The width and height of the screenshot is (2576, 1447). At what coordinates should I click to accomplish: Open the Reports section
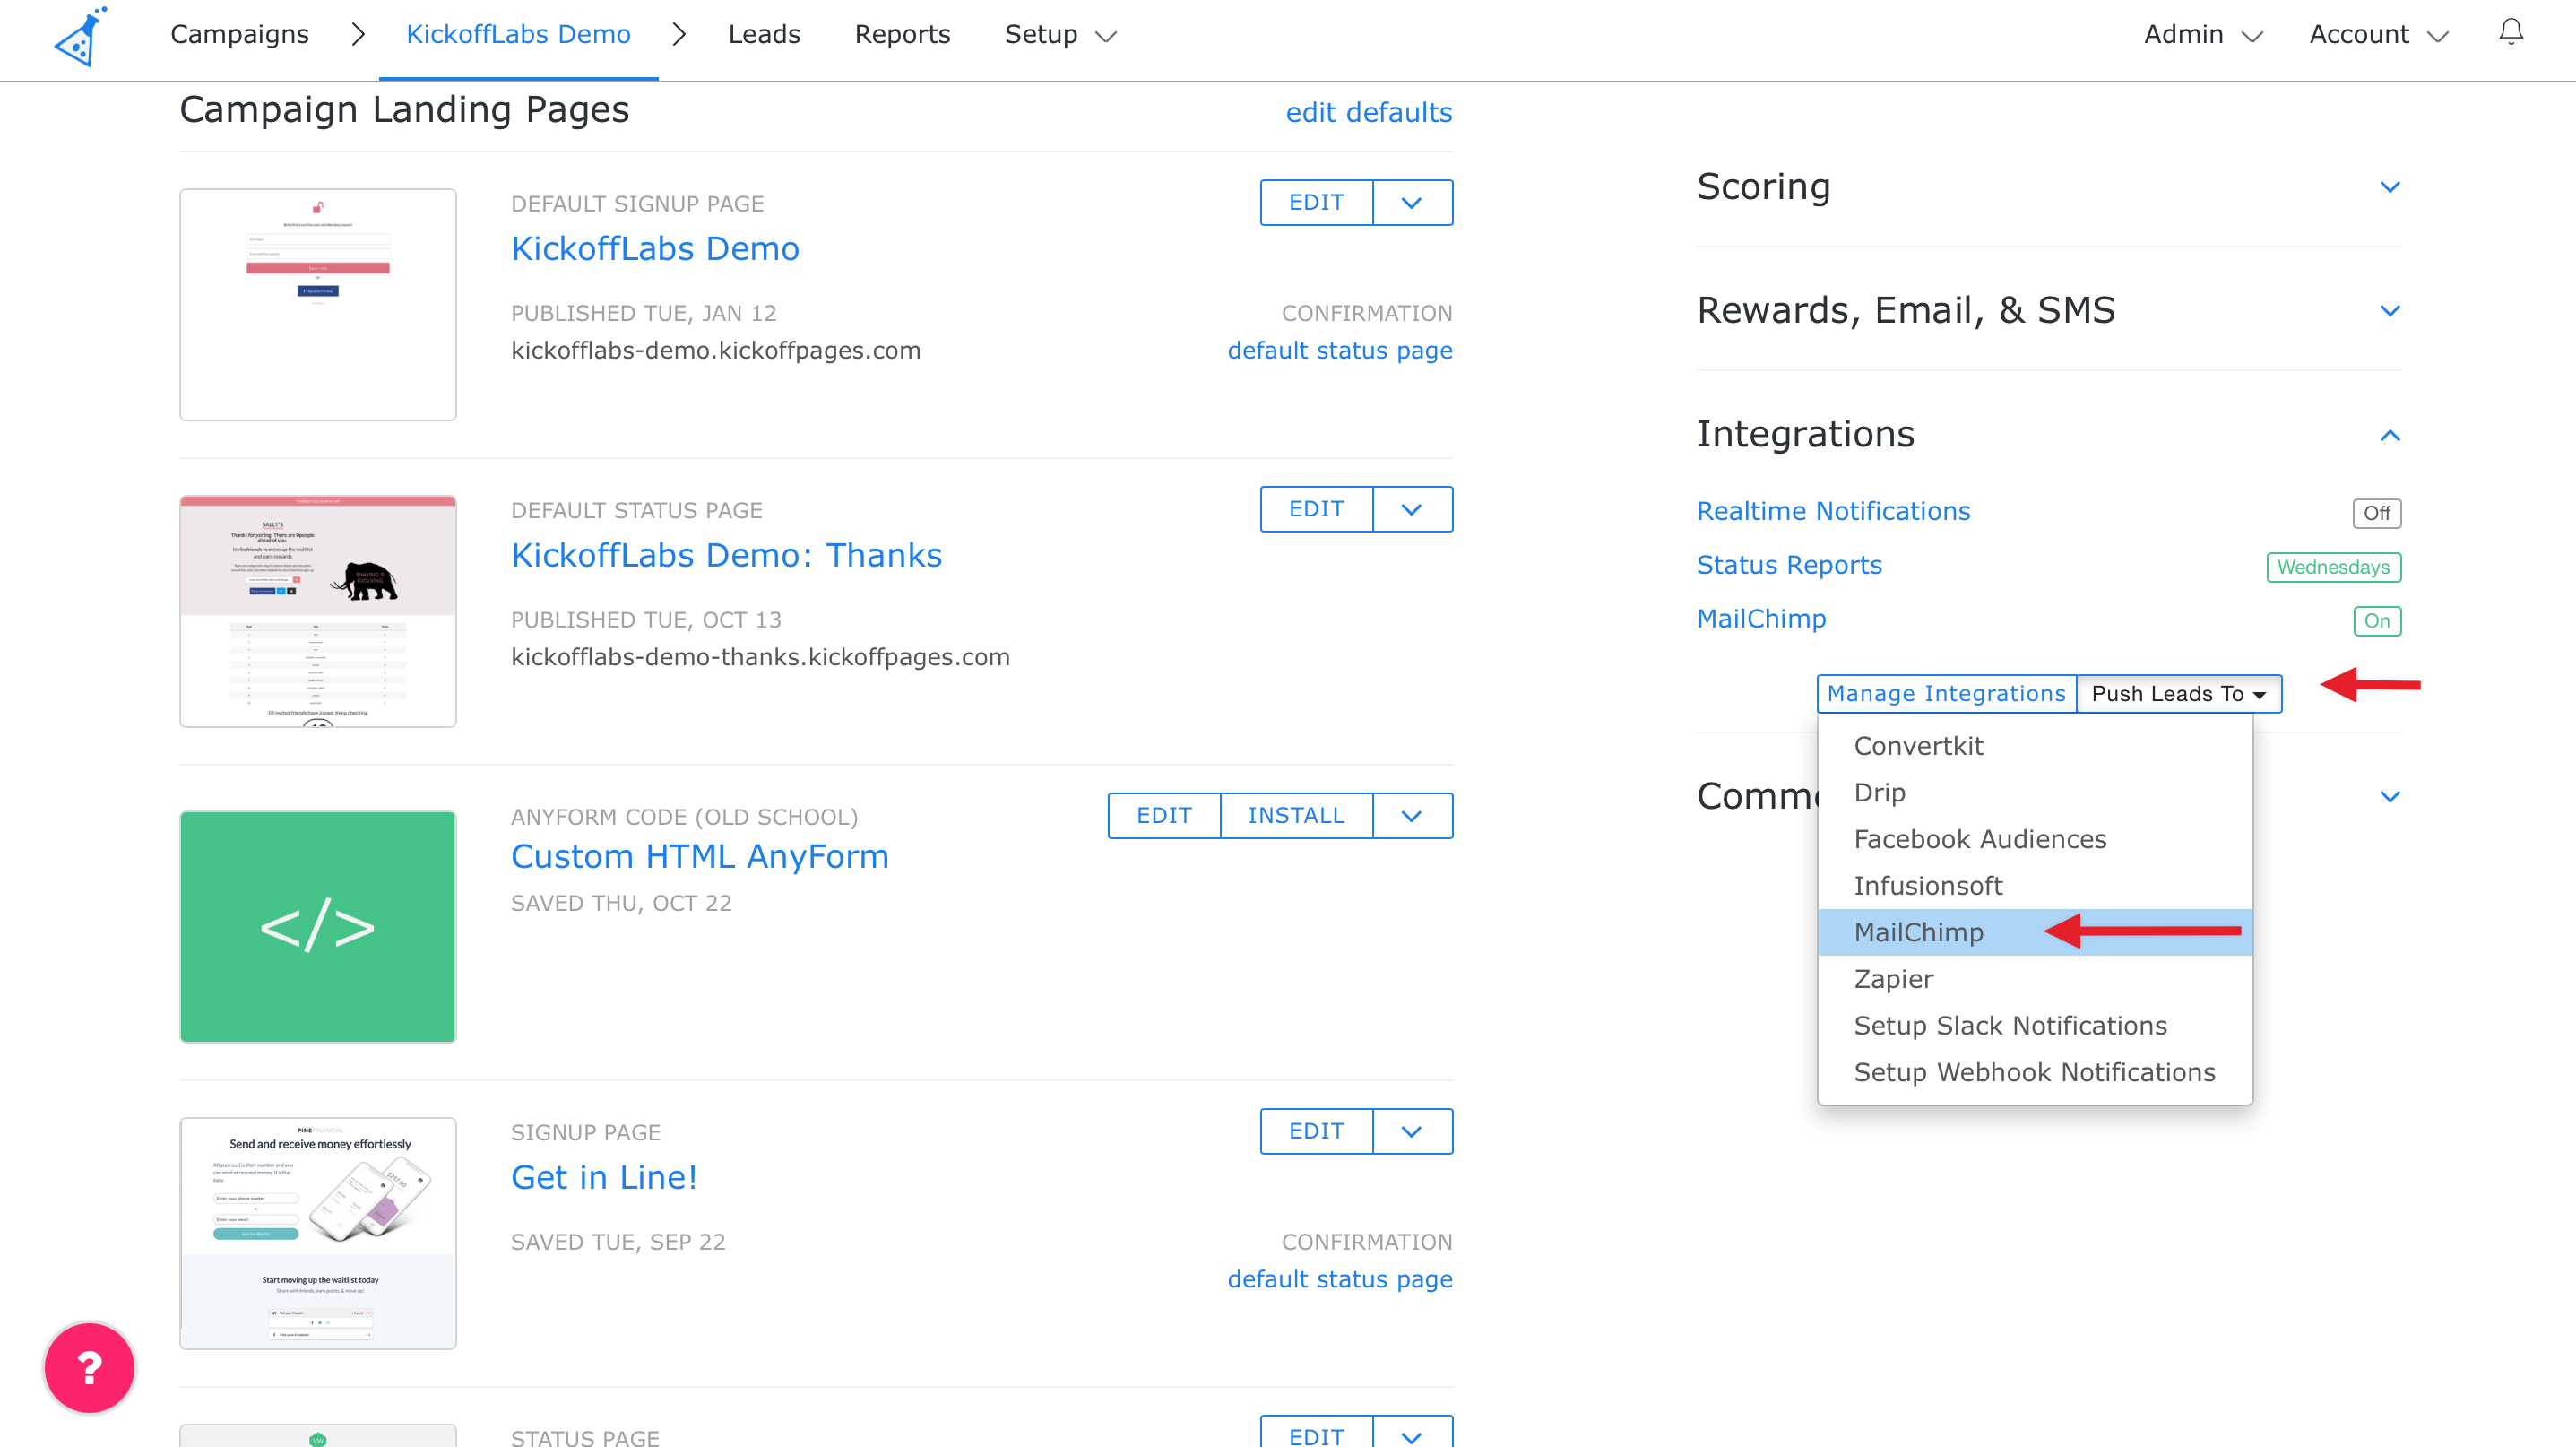tap(902, 34)
